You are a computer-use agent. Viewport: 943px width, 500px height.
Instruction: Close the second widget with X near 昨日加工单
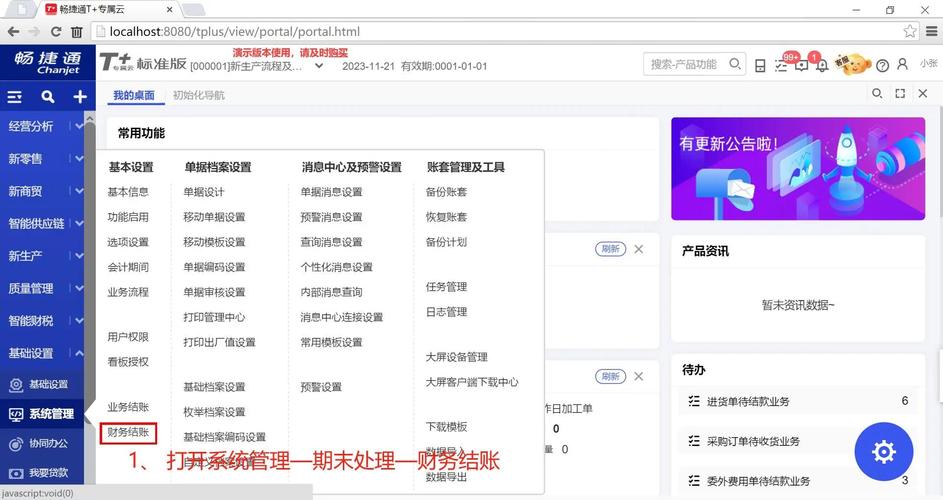tap(639, 376)
